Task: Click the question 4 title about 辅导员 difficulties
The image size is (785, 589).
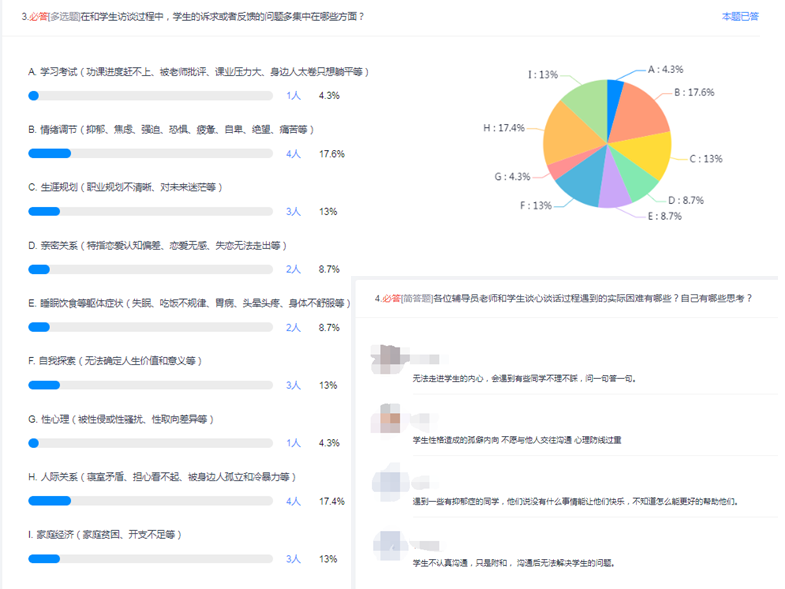Action: point(563,298)
